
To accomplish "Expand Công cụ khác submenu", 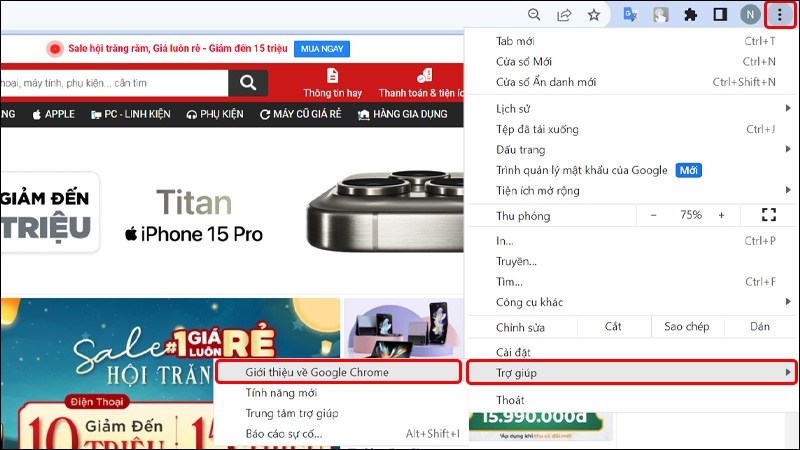I will point(632,302).
